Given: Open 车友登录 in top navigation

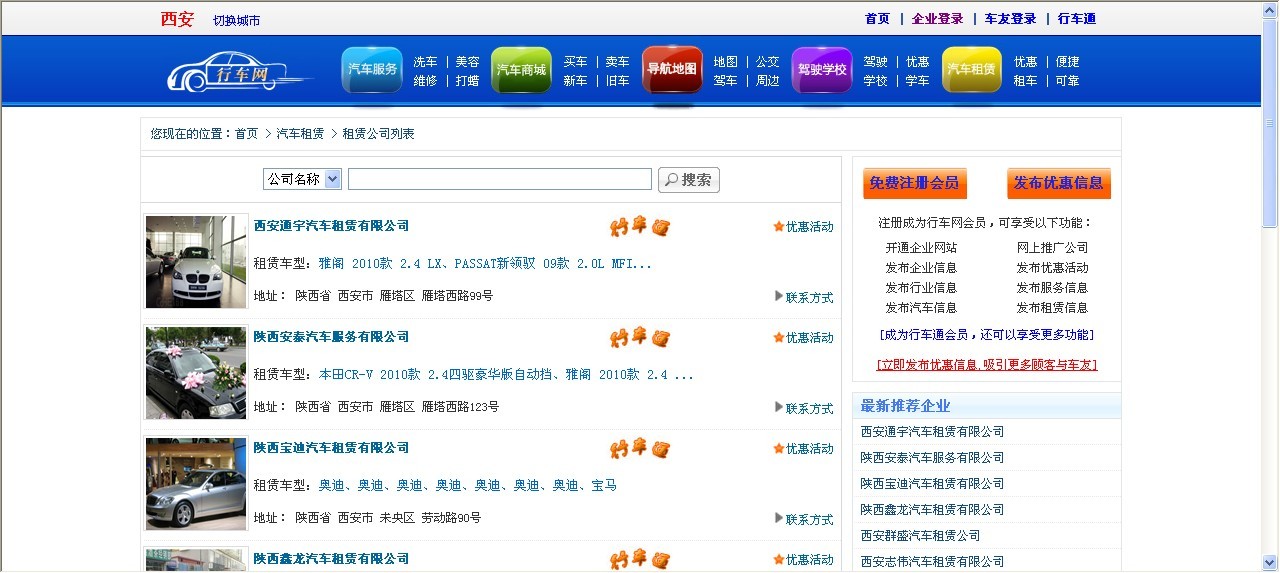Looking at the screenshot, I should tap(1011, 19).
